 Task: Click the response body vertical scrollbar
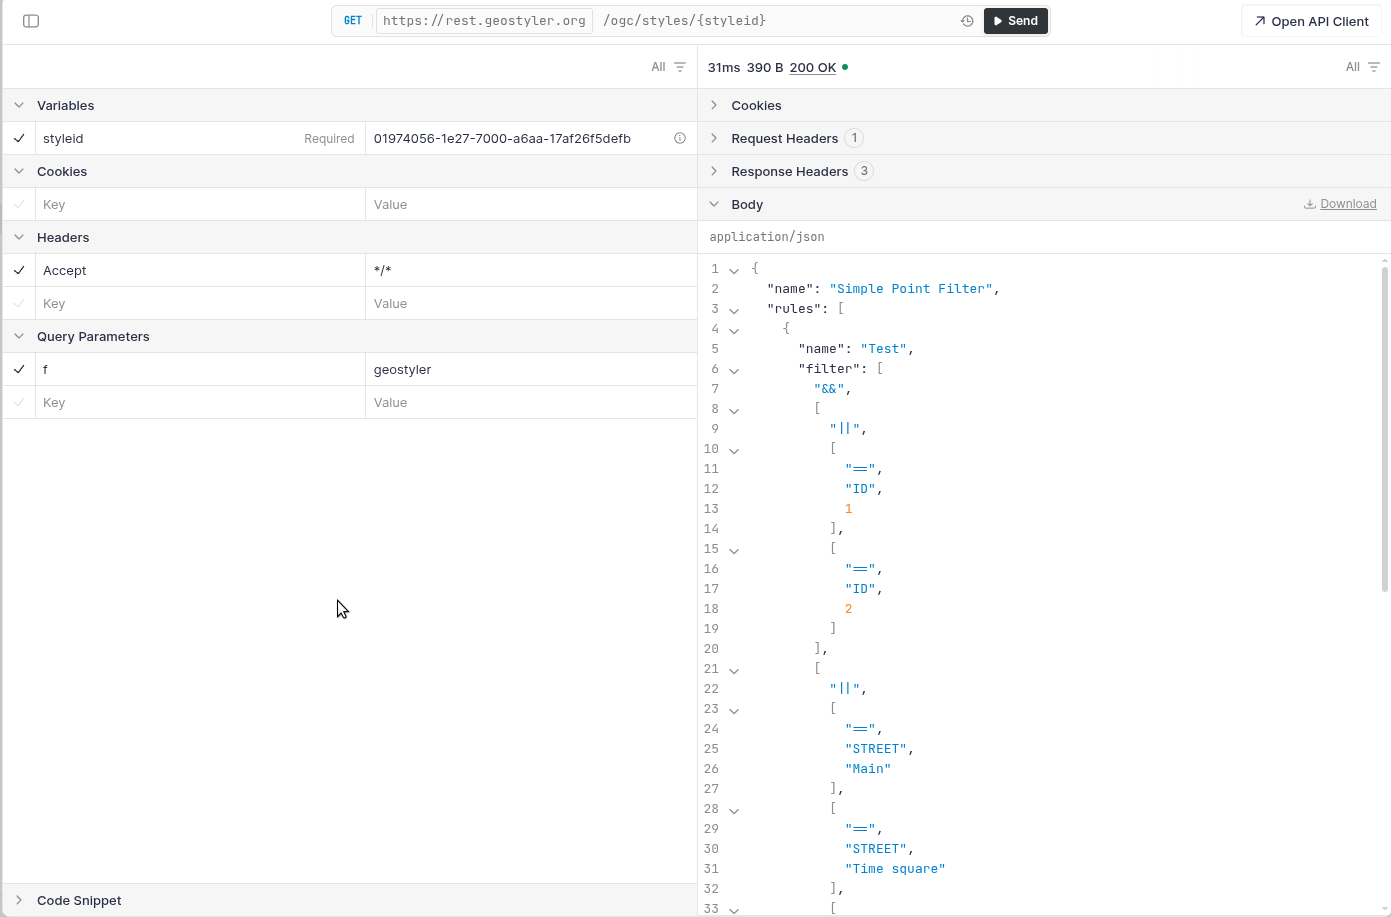point(1385,429)
